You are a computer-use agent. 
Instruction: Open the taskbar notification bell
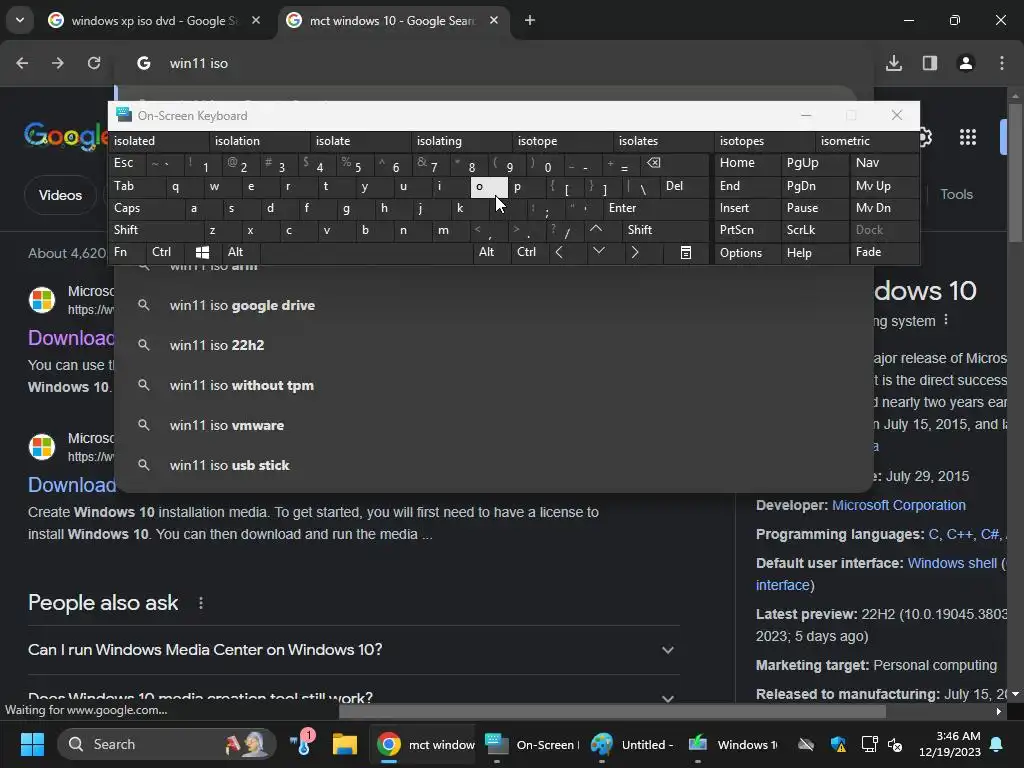[997, 744]
